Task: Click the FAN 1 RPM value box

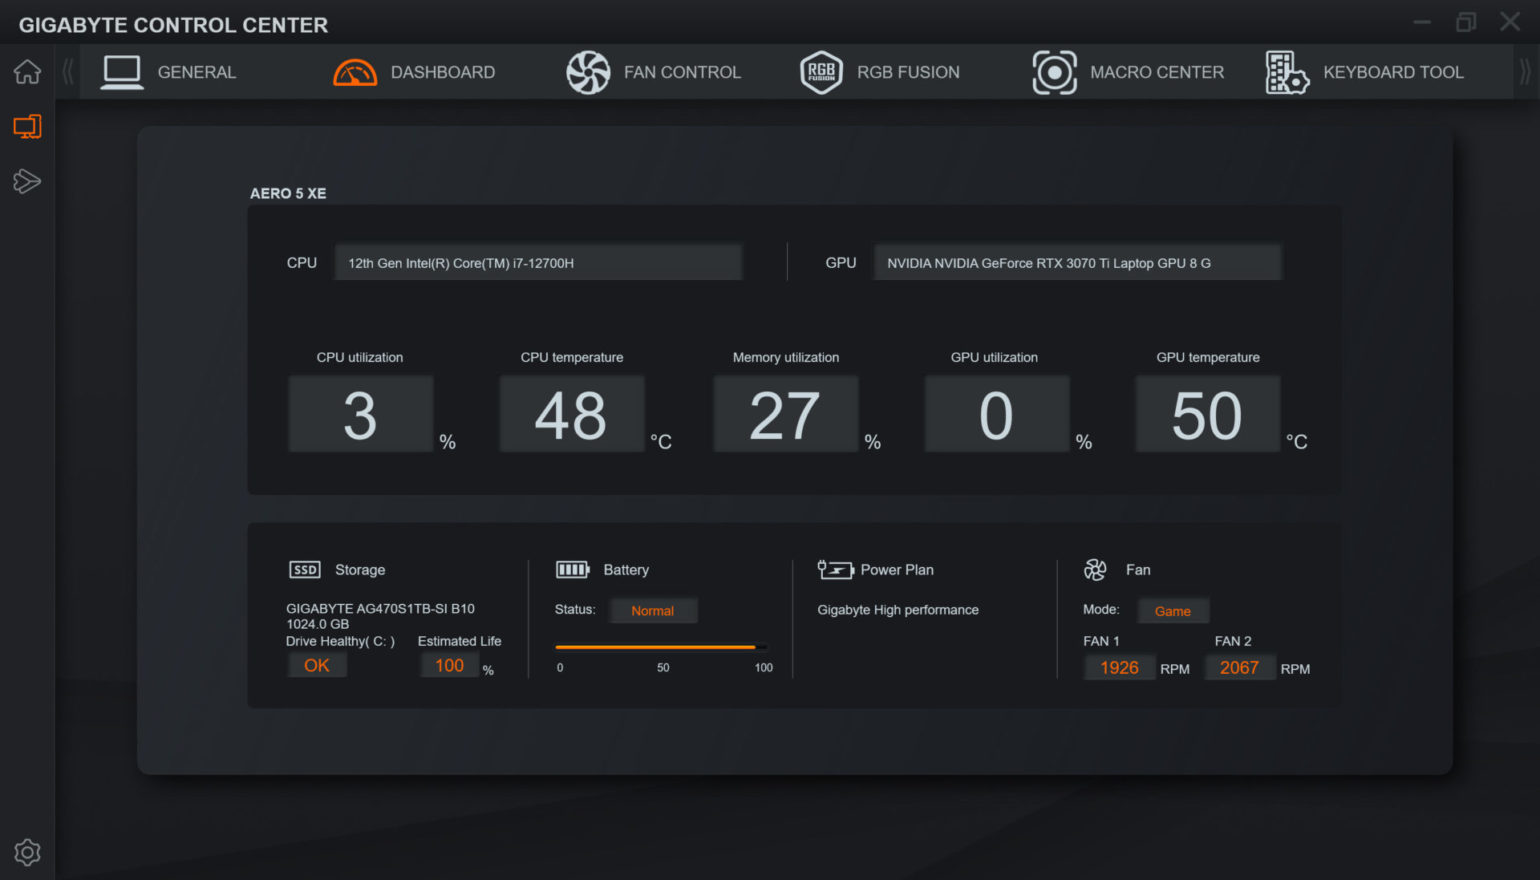Action: pos(1119,668)
